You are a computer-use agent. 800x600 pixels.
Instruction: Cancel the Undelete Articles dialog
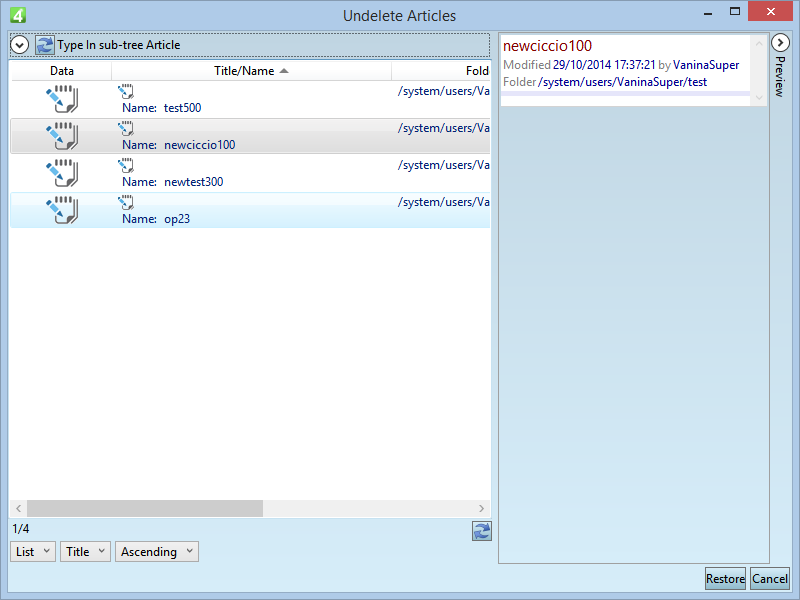pyautogui.click(x=769, y=579)
